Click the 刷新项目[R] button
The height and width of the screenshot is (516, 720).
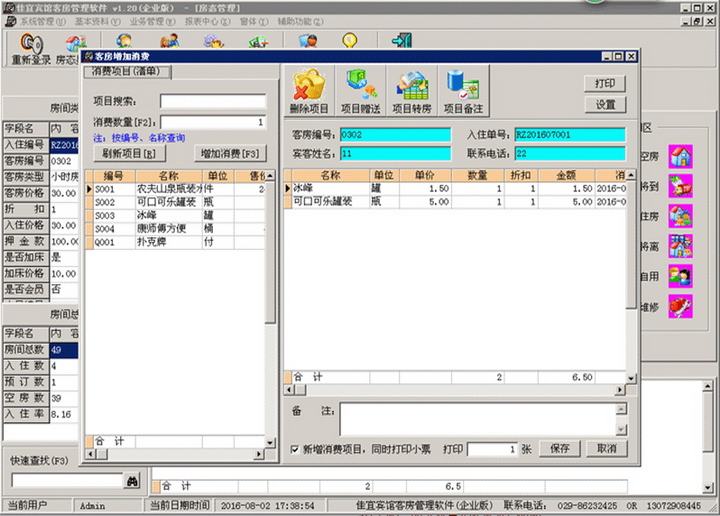click(x=129, y=154)
